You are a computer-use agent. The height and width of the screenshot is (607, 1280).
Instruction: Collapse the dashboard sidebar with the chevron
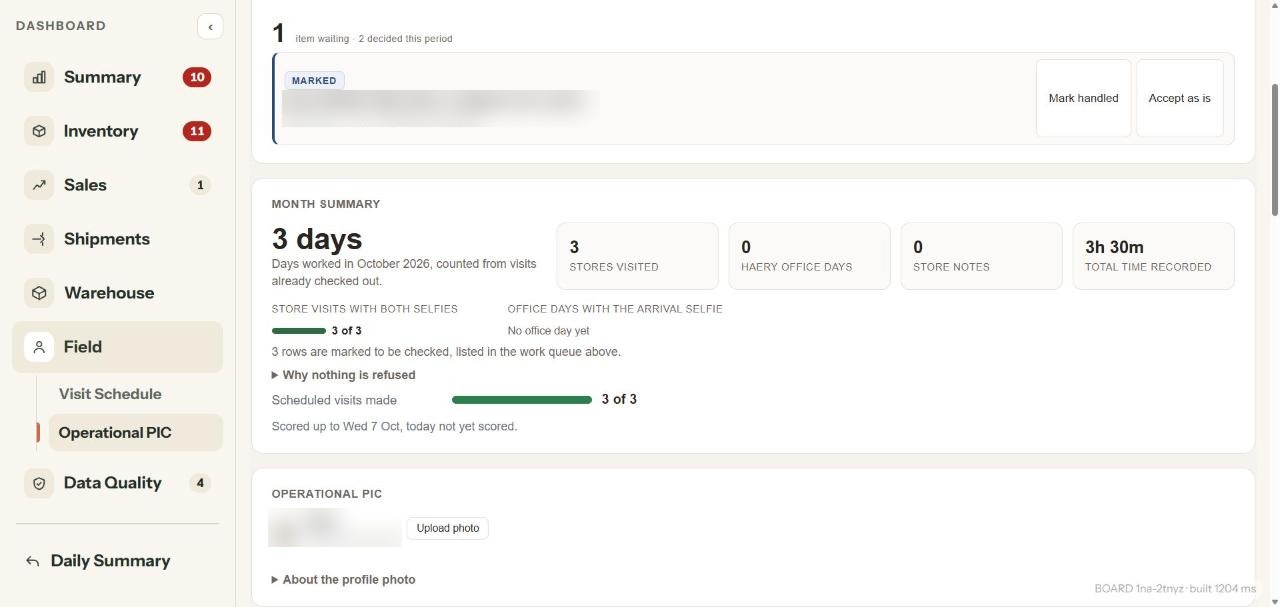pos(210,26)
